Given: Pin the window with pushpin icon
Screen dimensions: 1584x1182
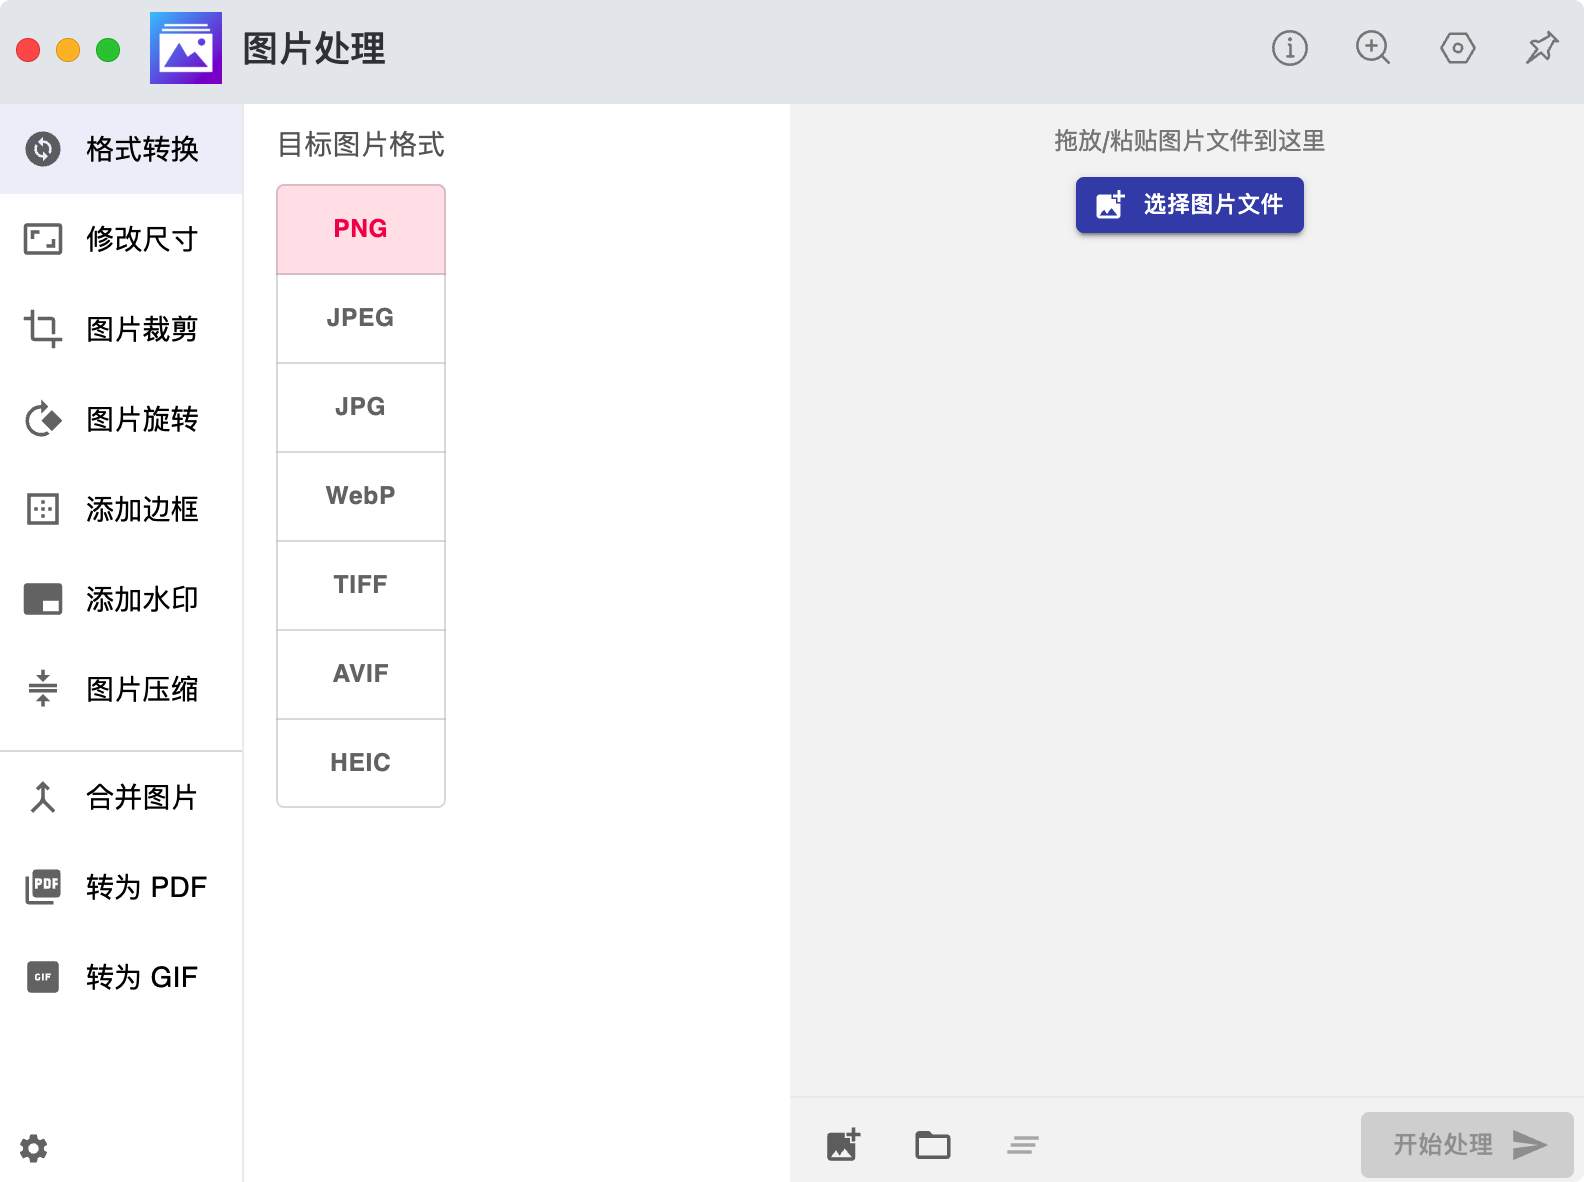Looking at the screenshot, I should click(x=1541, y=48).
